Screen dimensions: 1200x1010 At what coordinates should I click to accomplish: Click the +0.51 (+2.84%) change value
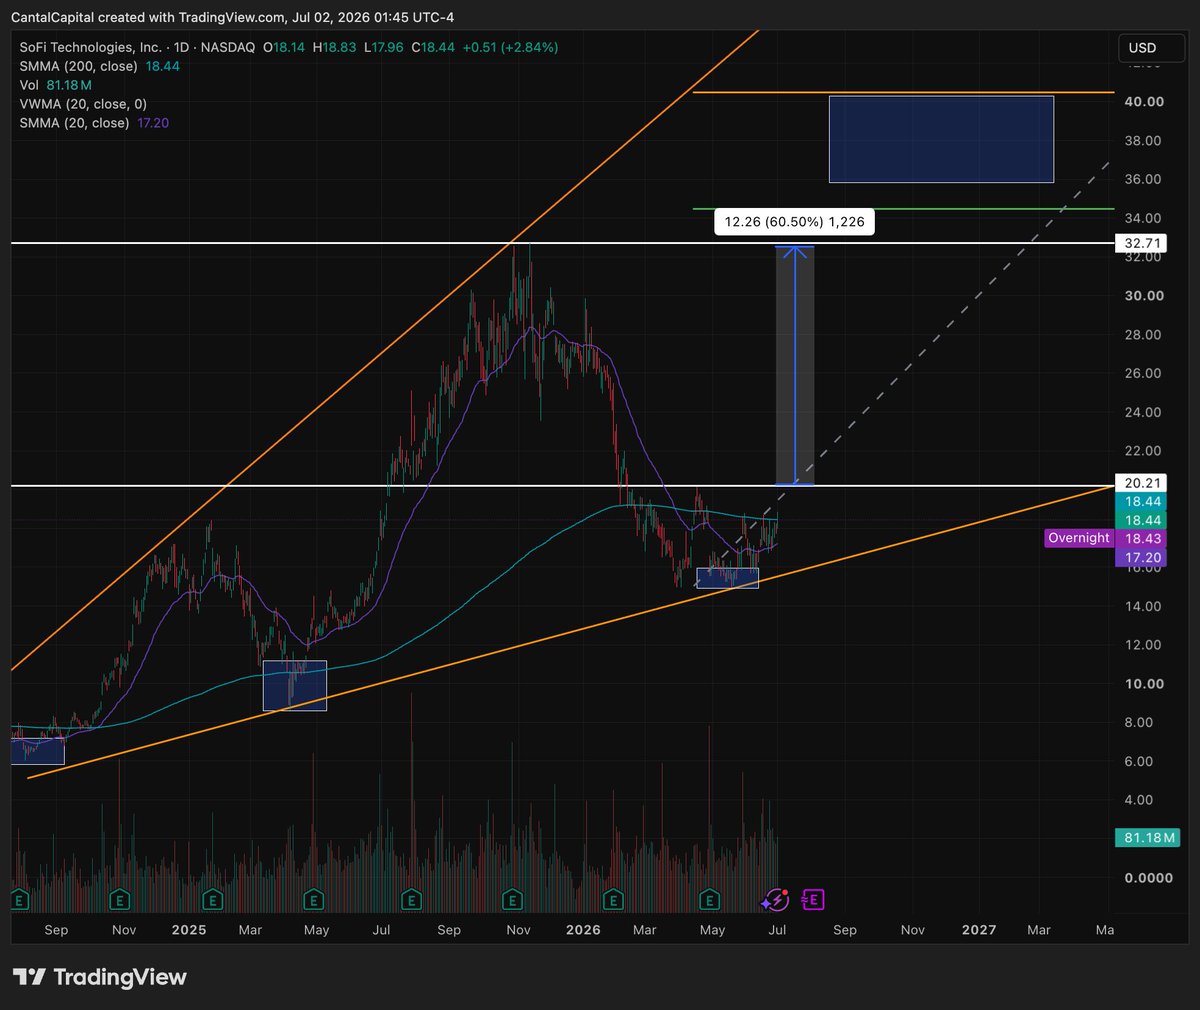click(512, 47)
